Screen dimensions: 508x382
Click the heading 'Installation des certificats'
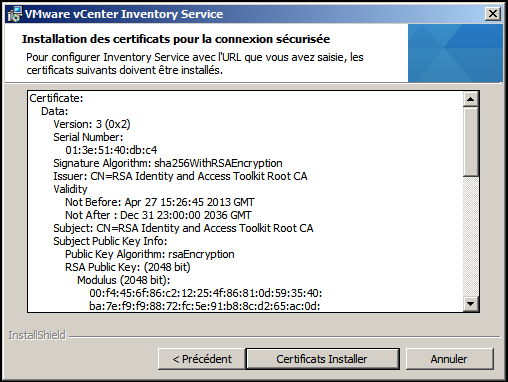pos(176,39)
